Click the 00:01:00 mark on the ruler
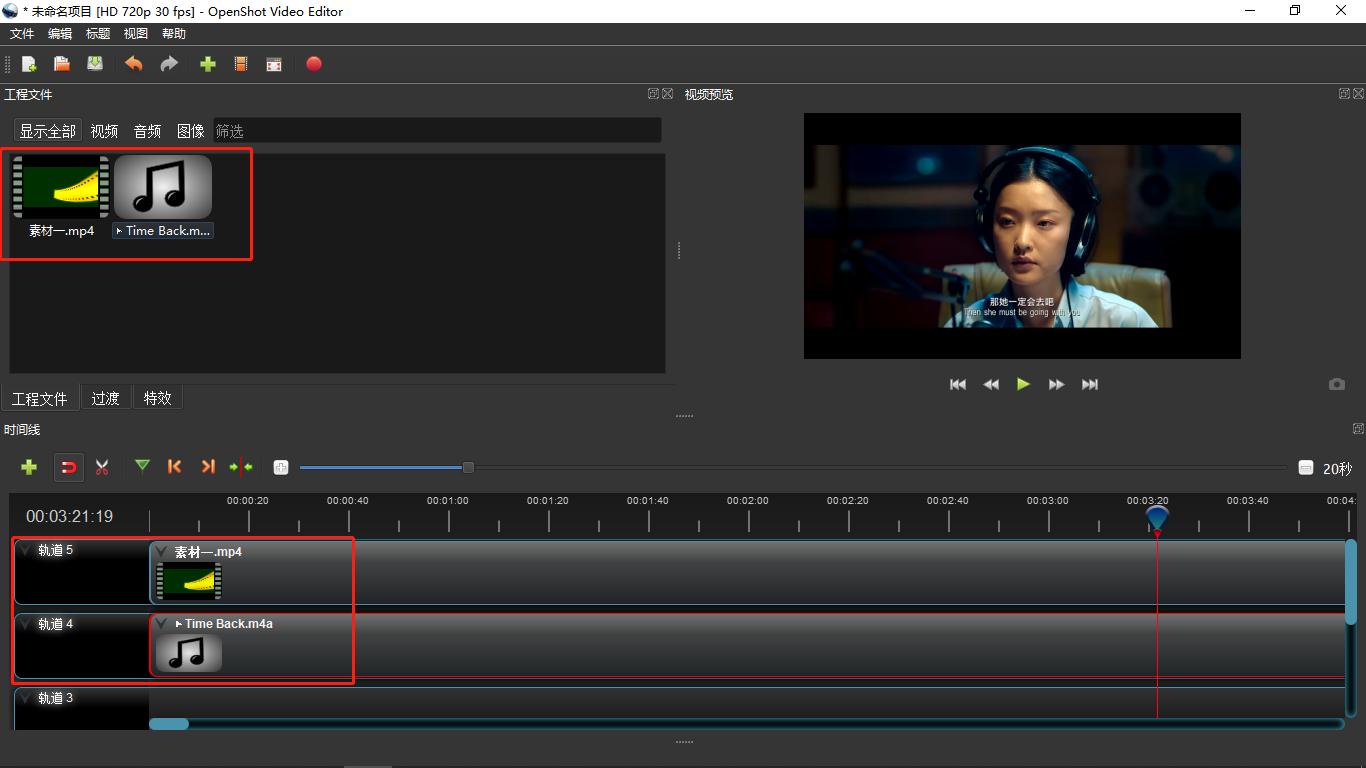The height and width of the screenshot is (768, 1366). coord(448,500)
